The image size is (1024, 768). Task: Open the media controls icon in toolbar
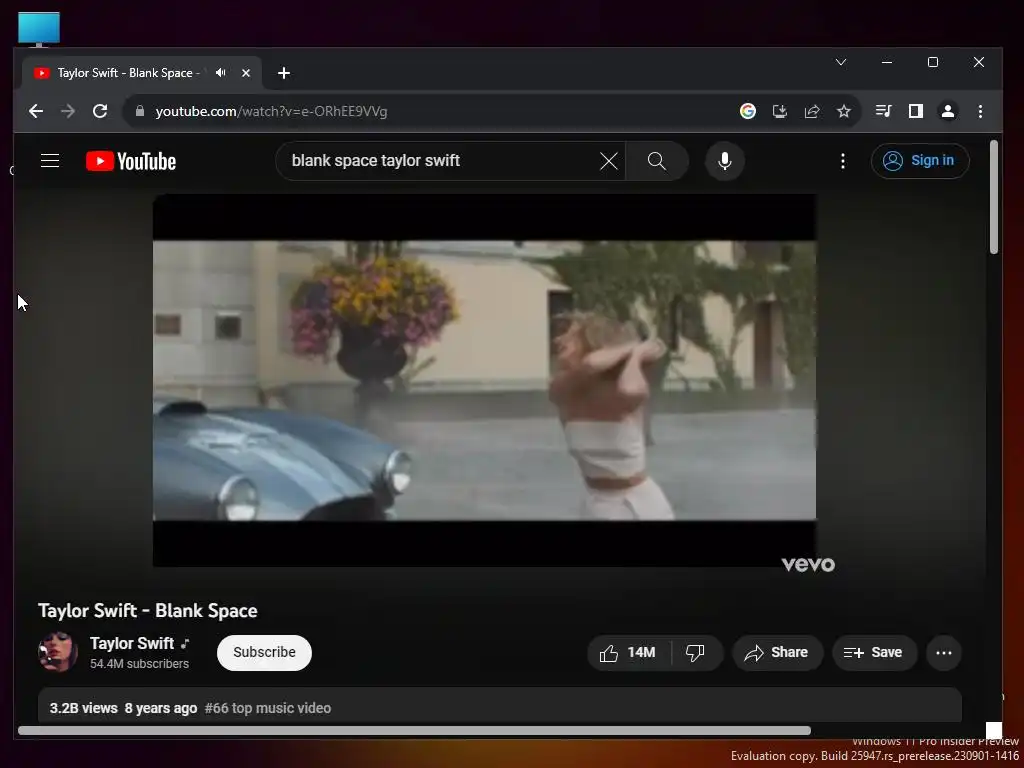(884, 111)
